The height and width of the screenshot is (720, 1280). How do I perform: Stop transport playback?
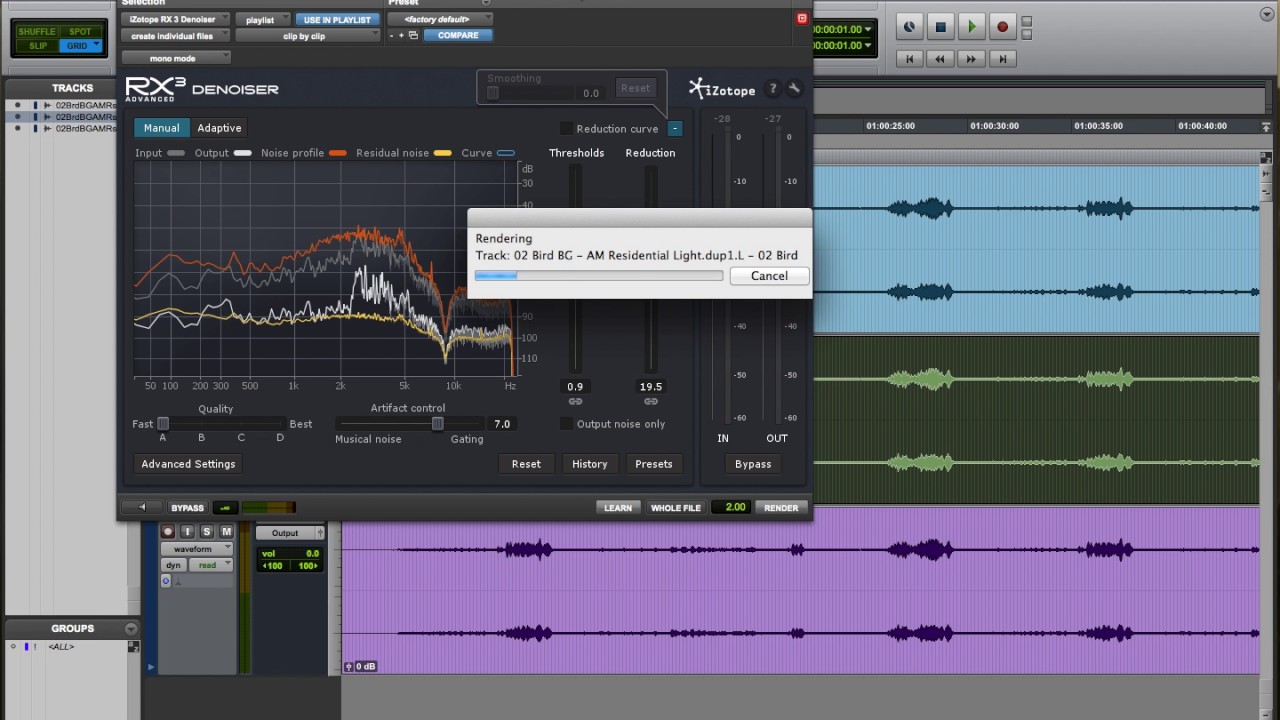940,27
